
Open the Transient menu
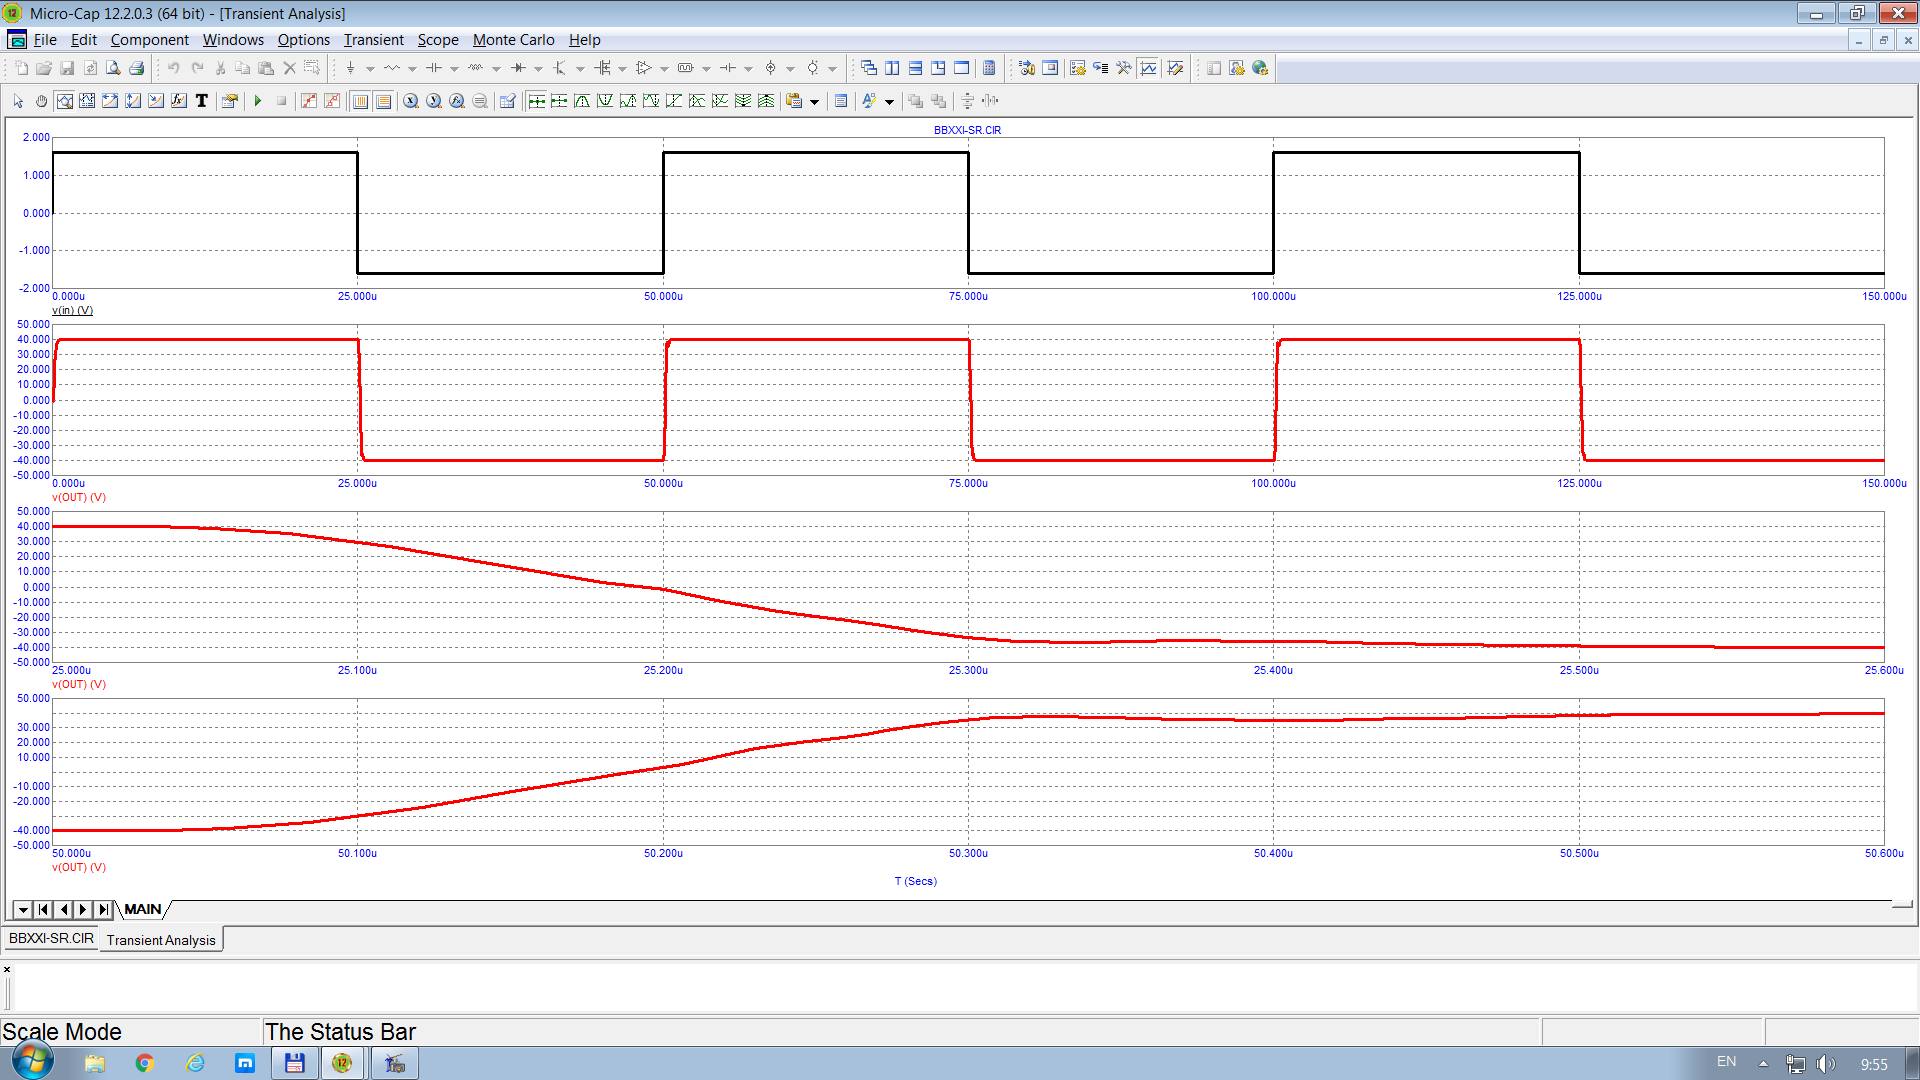(x=373, y=40)
